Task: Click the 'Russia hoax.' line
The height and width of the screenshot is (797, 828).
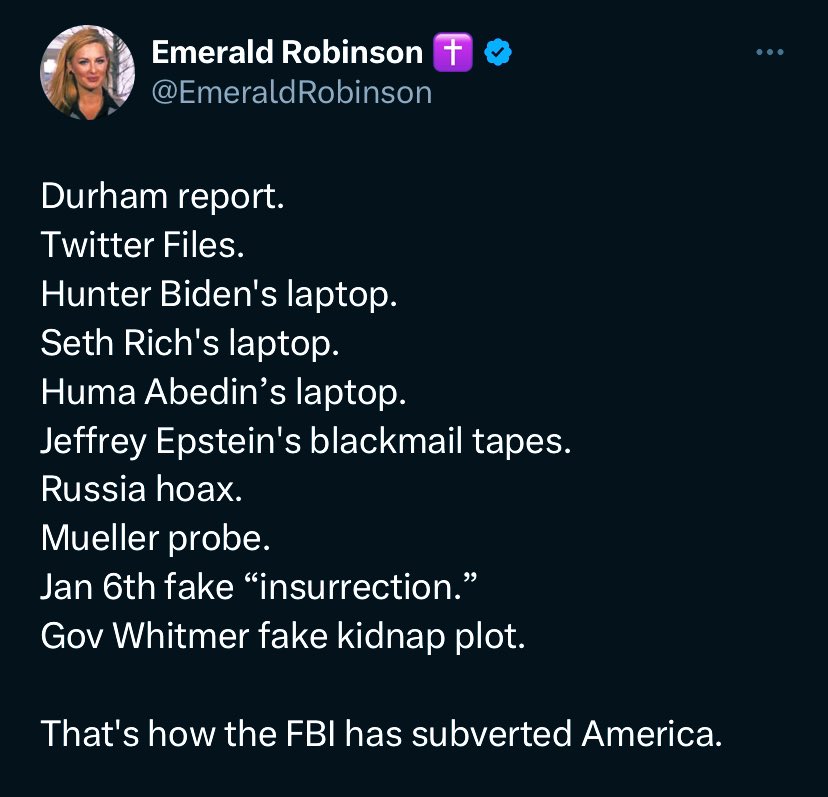Action: [x=142, y=490]
